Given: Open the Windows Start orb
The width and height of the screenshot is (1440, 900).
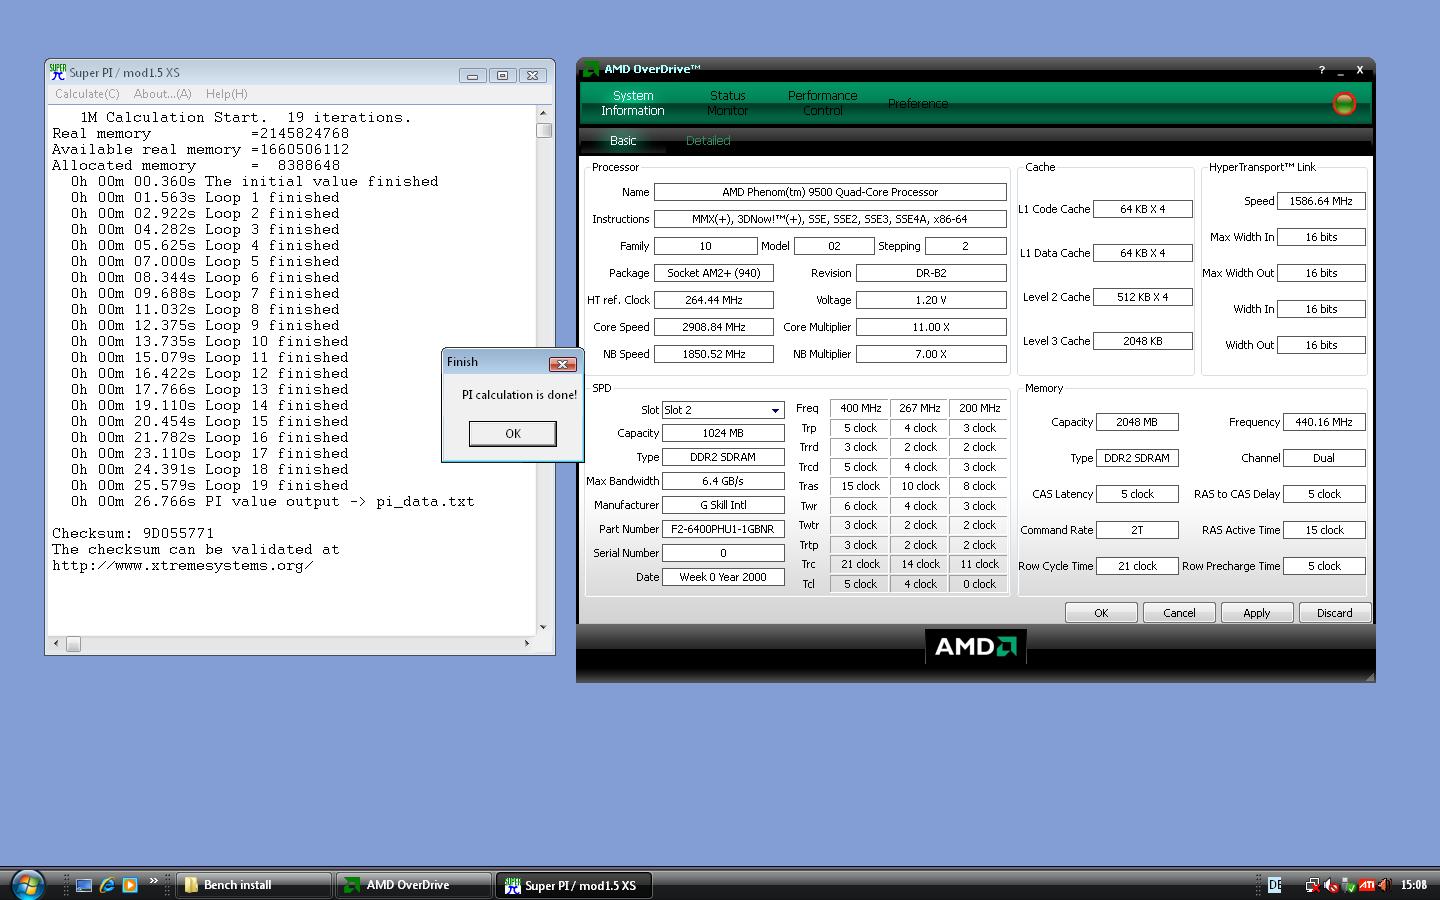Looking at the screenshot, I should [27, 884].
